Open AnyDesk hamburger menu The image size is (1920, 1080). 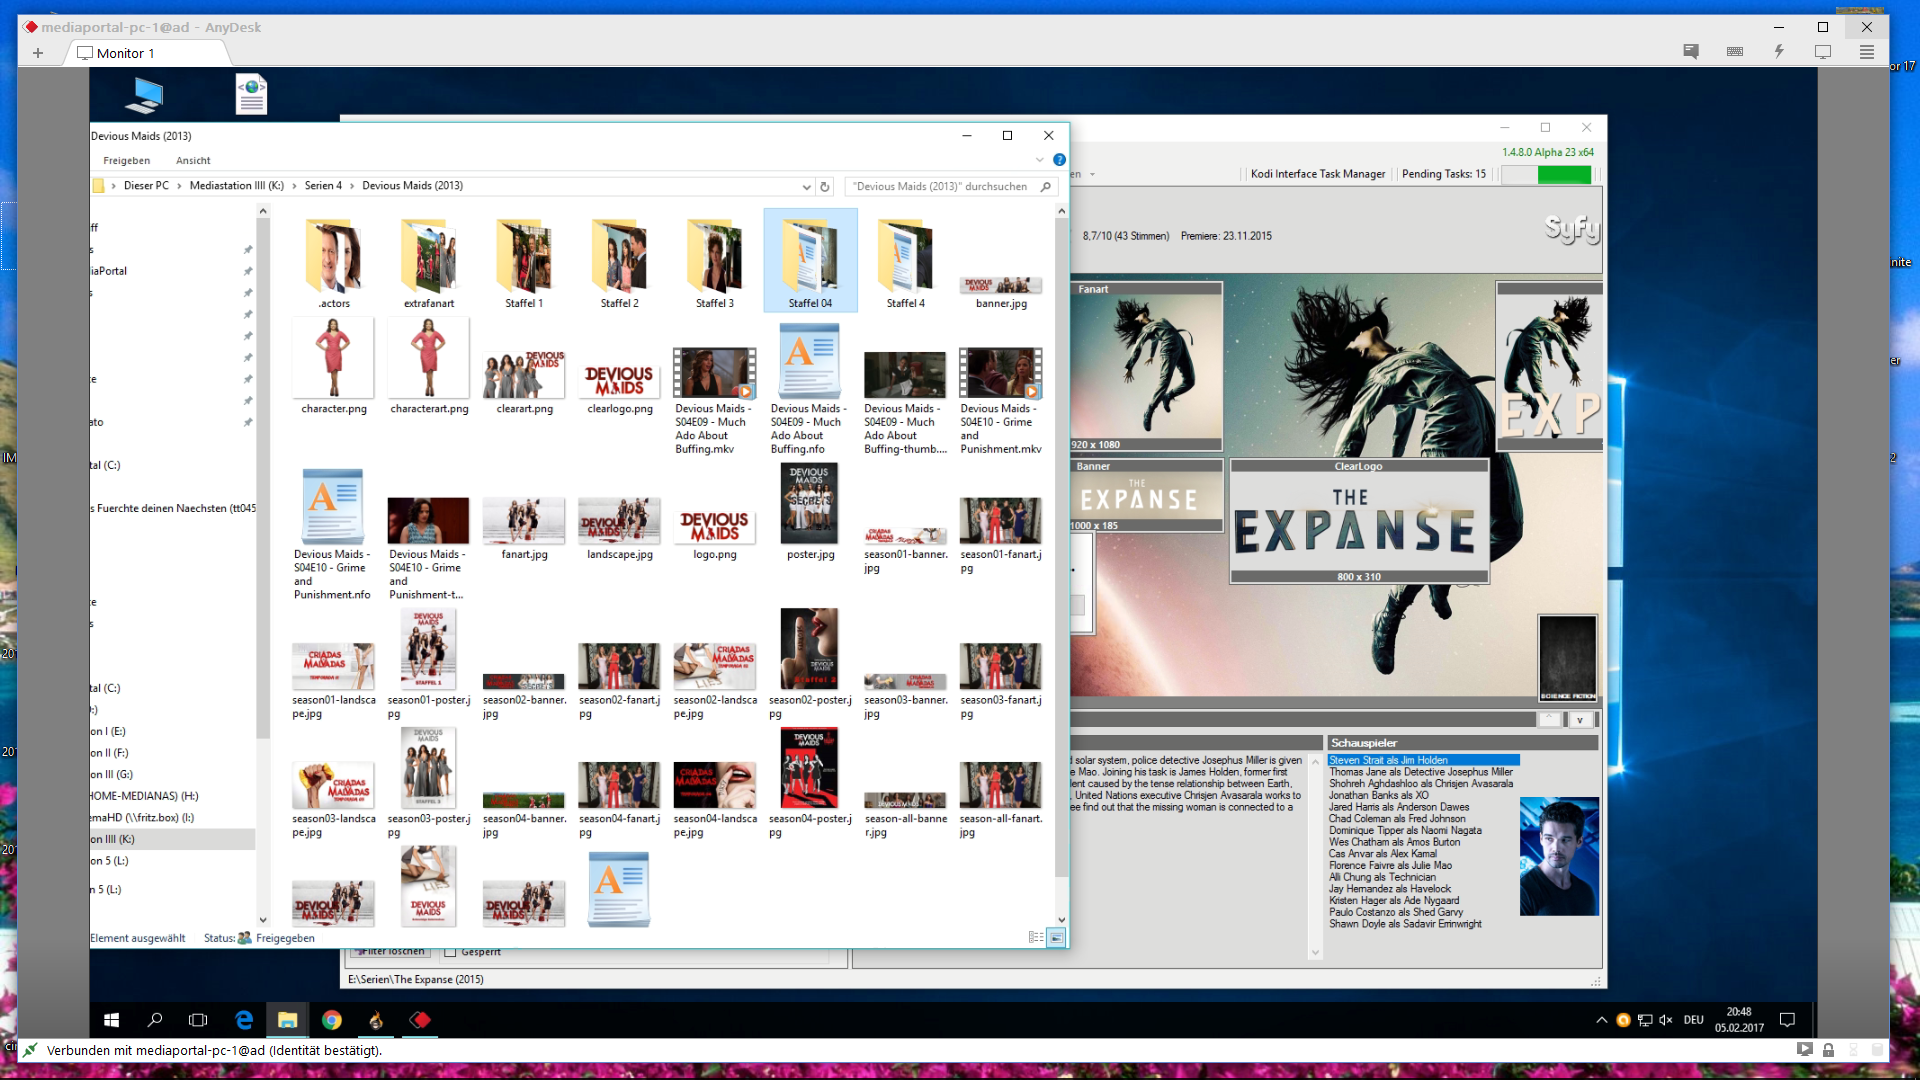(1867, 52)
